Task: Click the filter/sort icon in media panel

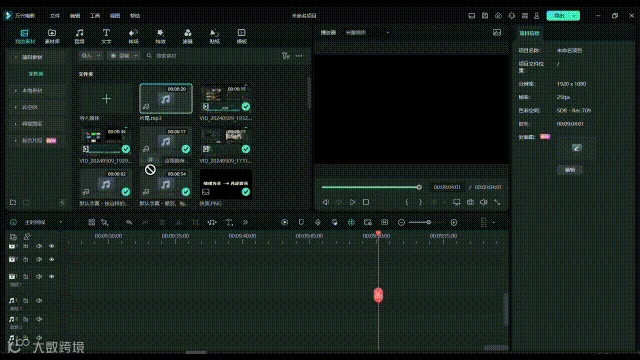Action: 285,56
